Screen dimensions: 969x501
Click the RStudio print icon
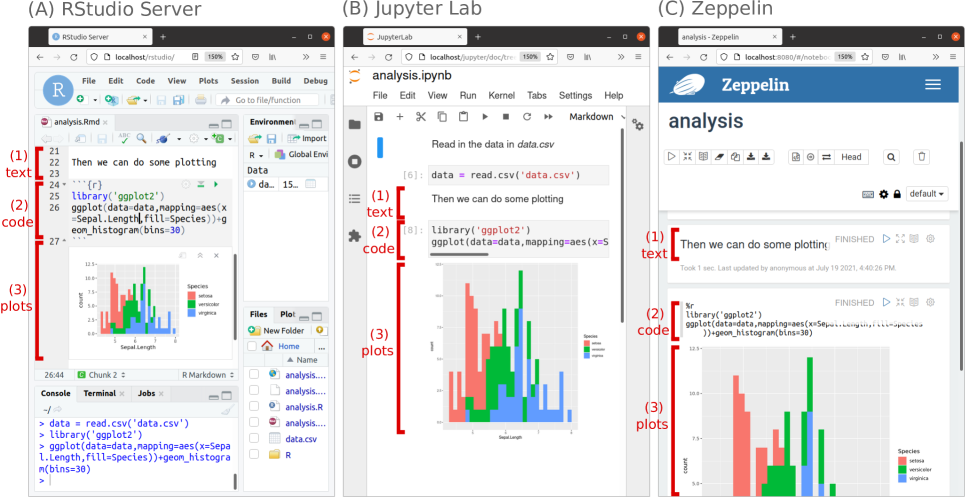[201, 99]
